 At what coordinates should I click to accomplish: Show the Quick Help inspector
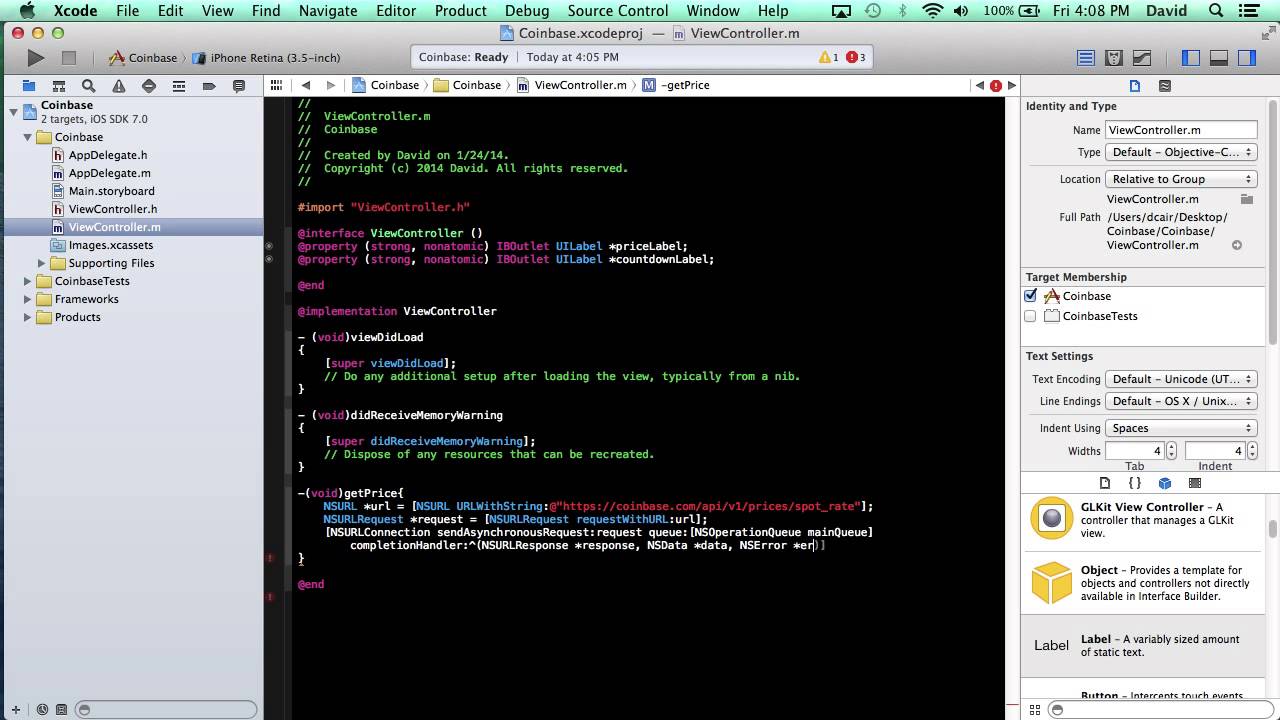tap(1165, 86)
